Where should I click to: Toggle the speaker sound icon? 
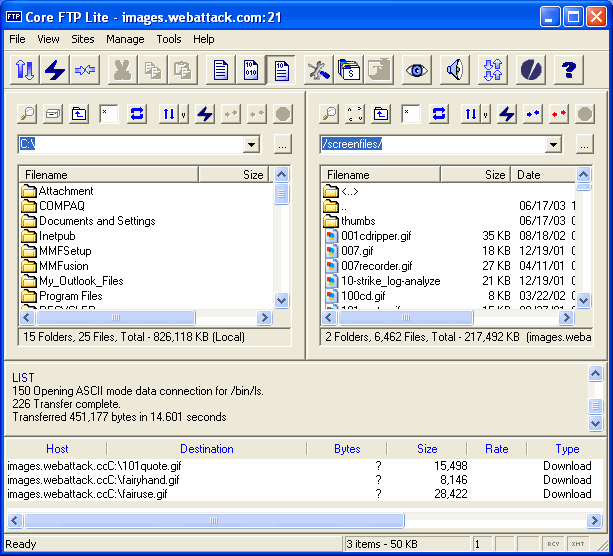(x=455, y=70)
